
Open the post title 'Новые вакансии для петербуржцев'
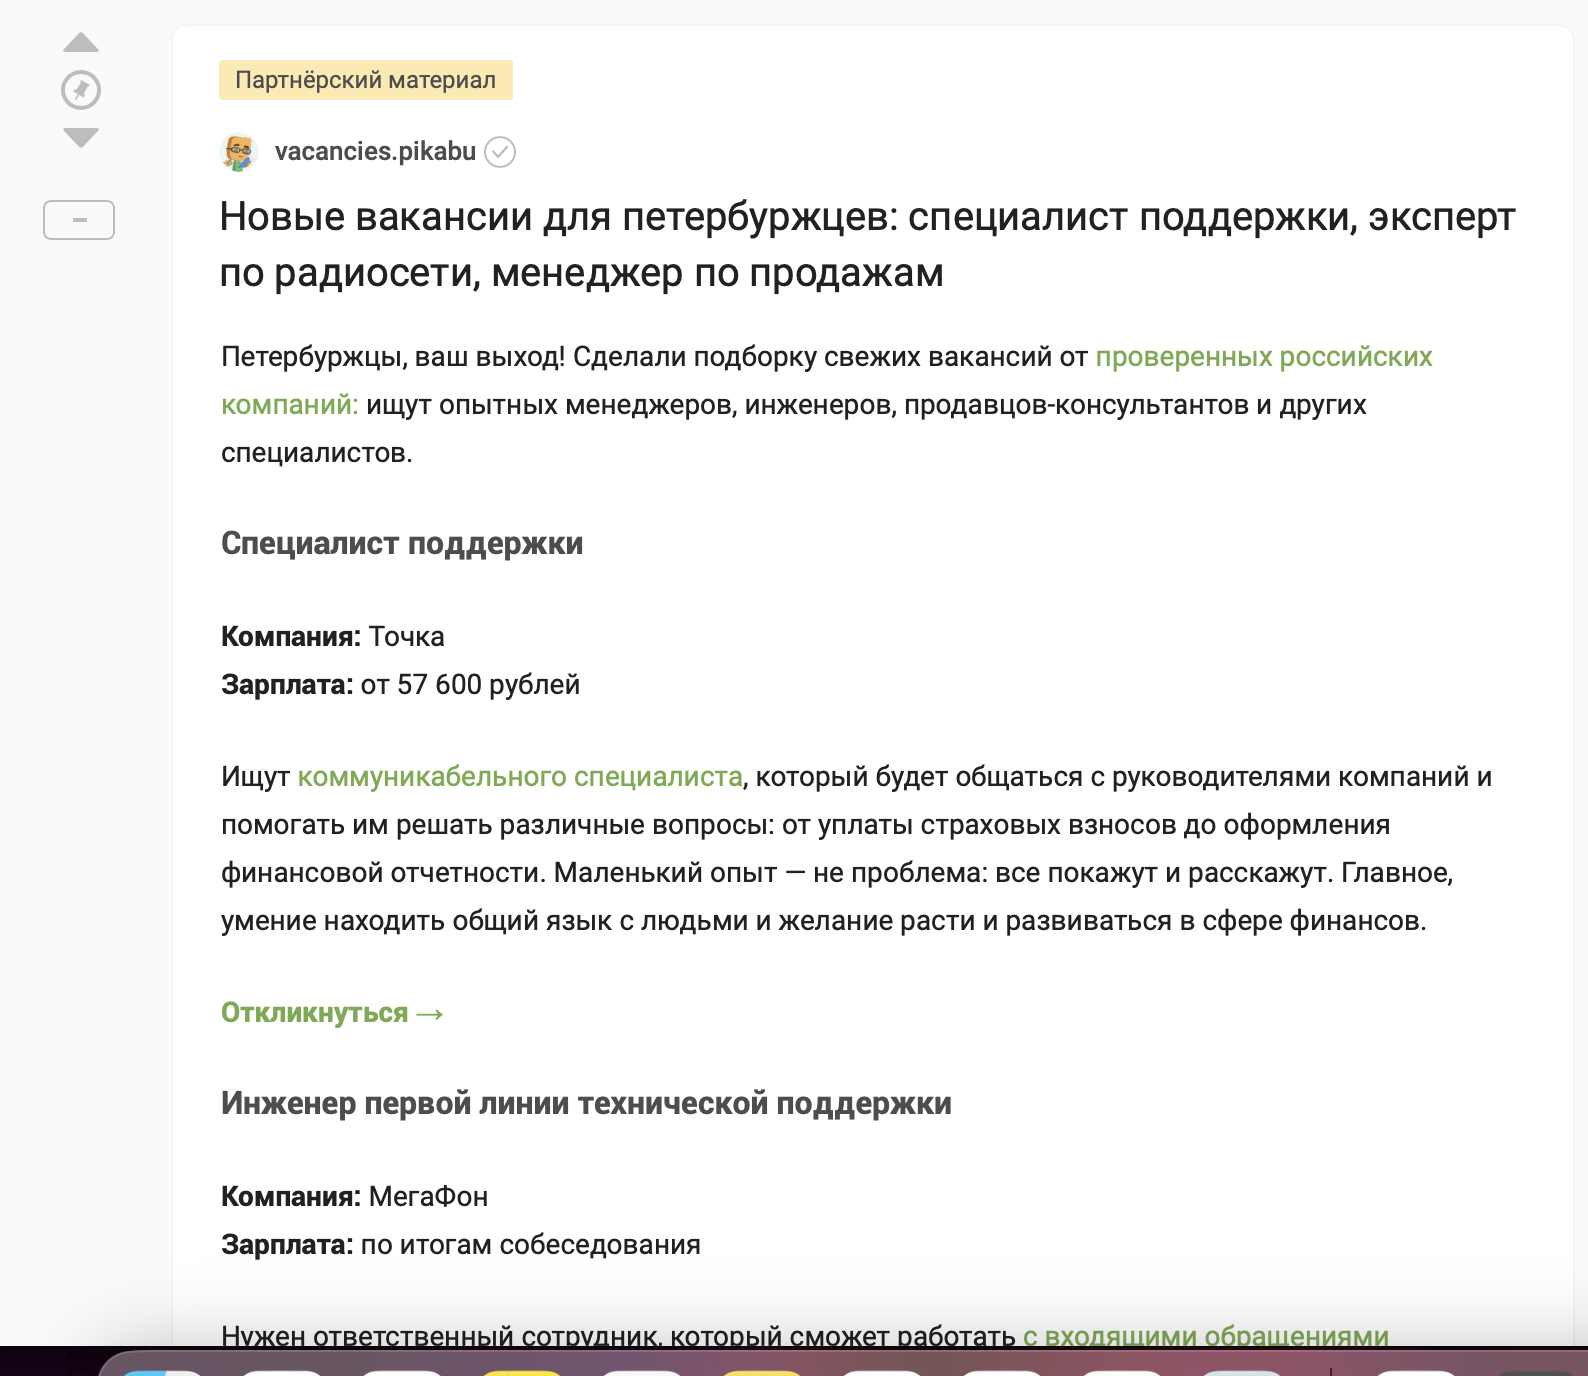coord(867,244)
